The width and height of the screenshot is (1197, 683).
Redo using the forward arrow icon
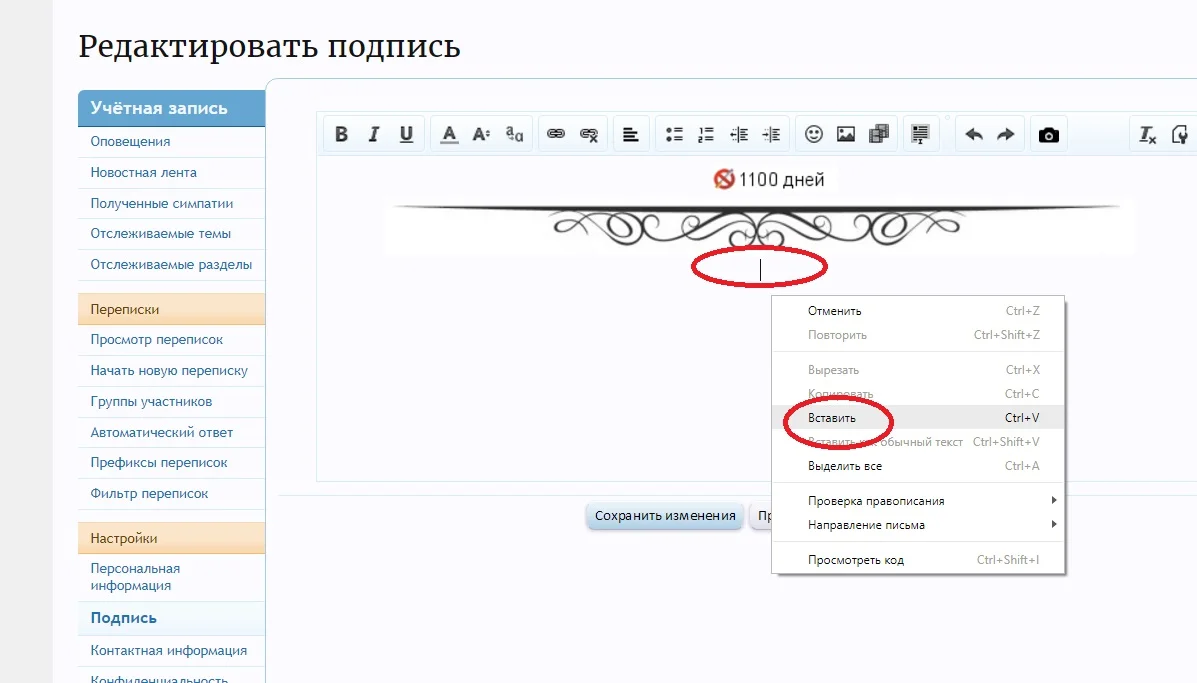coord(1006,133)
